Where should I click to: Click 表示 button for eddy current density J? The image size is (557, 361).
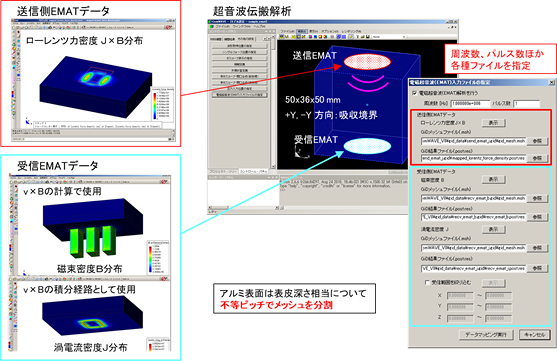493,230
